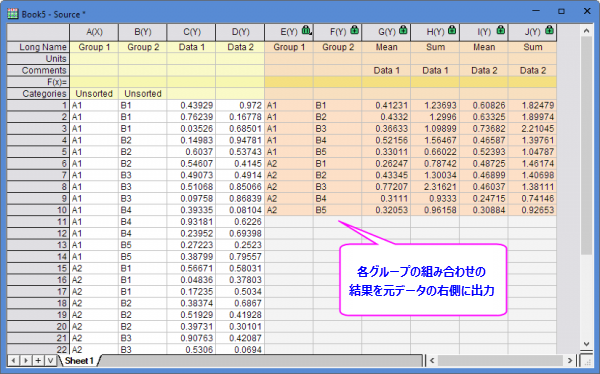Click the vertical scrollbar thumb
Image resolution: width=600 pixels, height=374 pixels.
(587, 145)
